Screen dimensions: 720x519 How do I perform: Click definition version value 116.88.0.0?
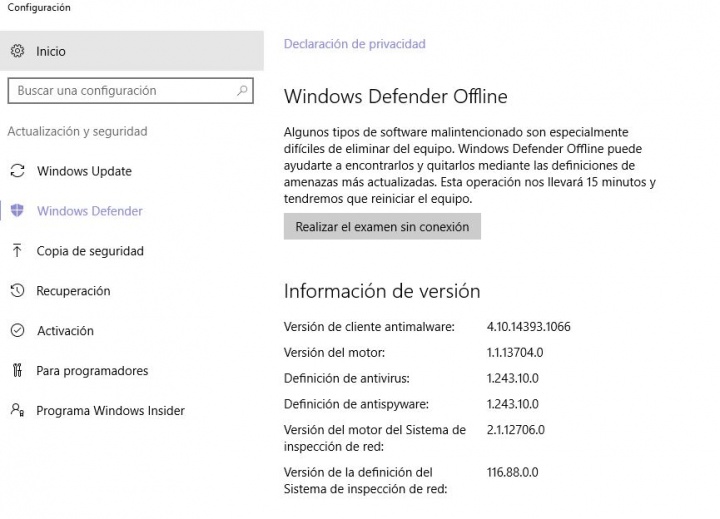pyautogui.click(x=512, y=472)
